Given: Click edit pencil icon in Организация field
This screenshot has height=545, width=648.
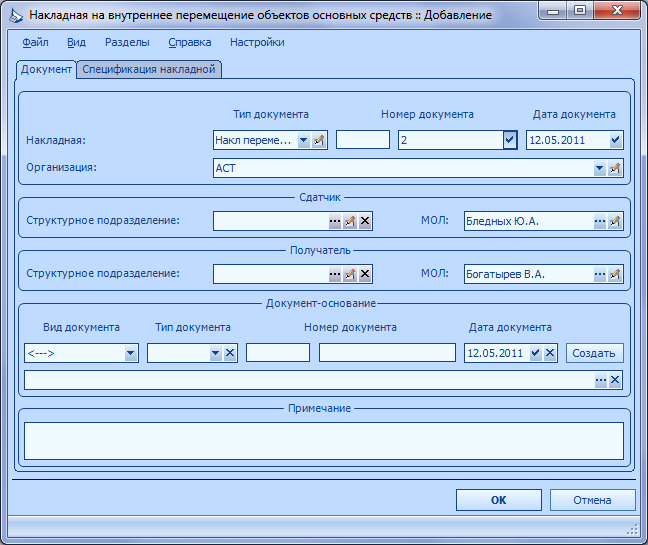Looking at the screenshot, I should (615, 168).
